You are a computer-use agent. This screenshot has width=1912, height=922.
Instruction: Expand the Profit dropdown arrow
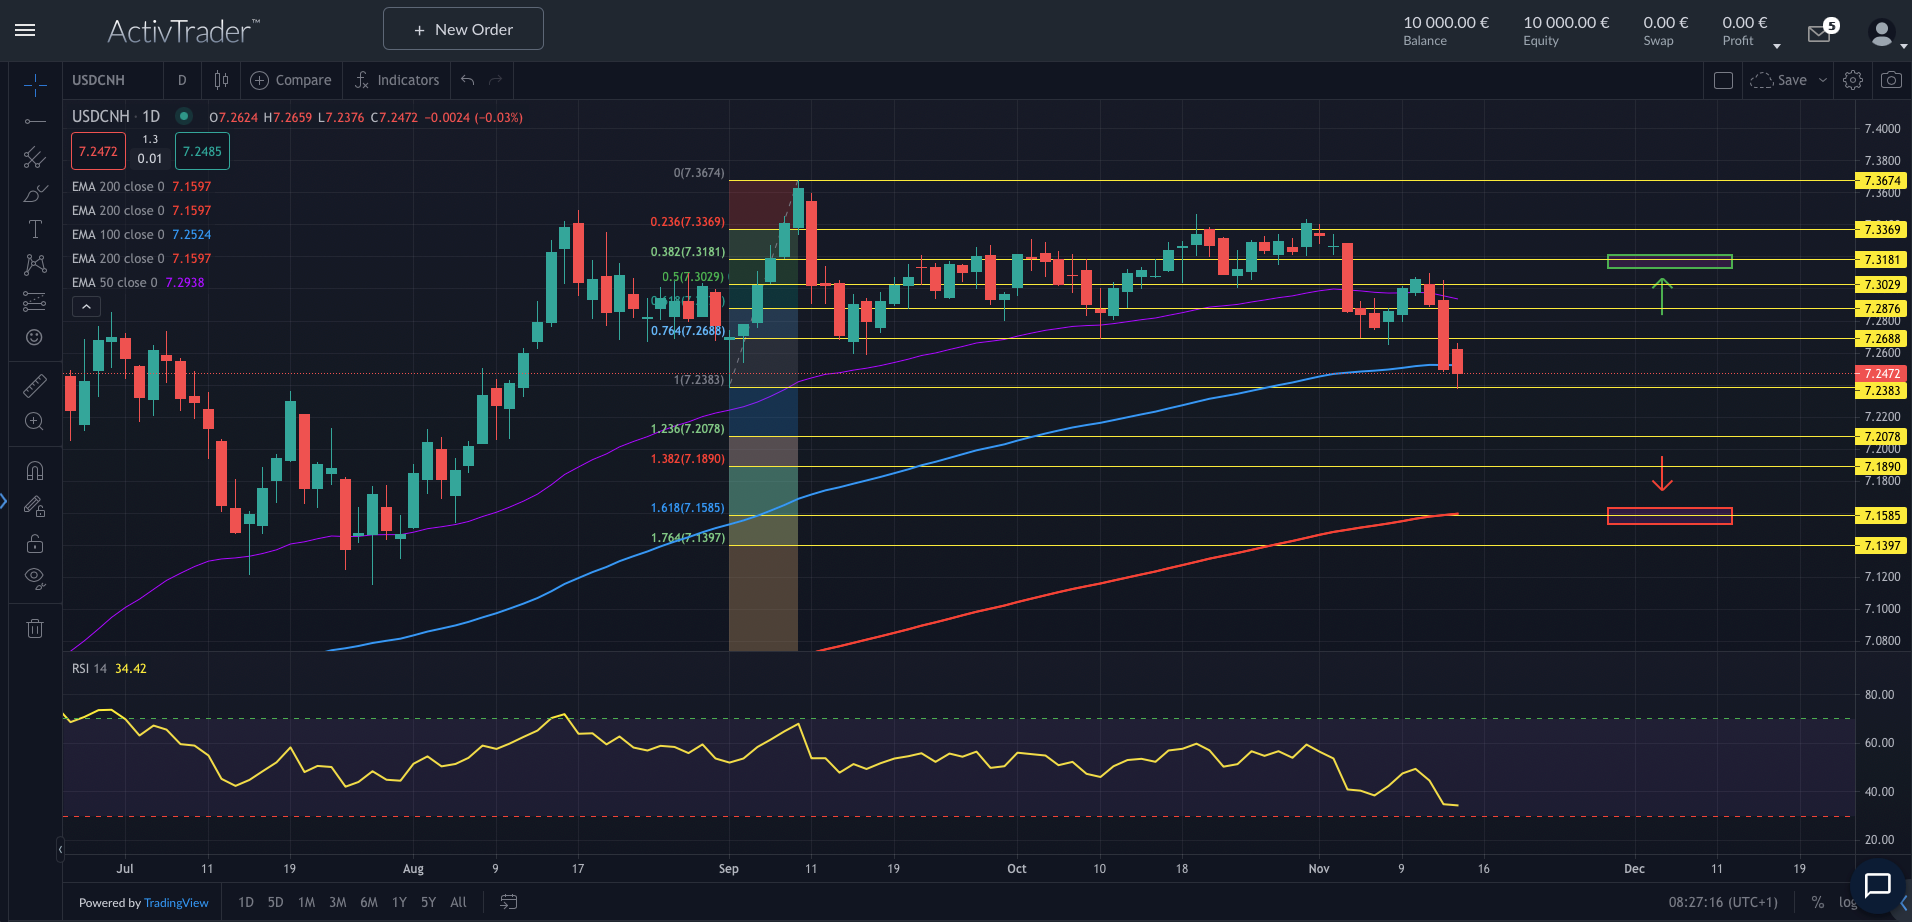tap(1777, 44)
